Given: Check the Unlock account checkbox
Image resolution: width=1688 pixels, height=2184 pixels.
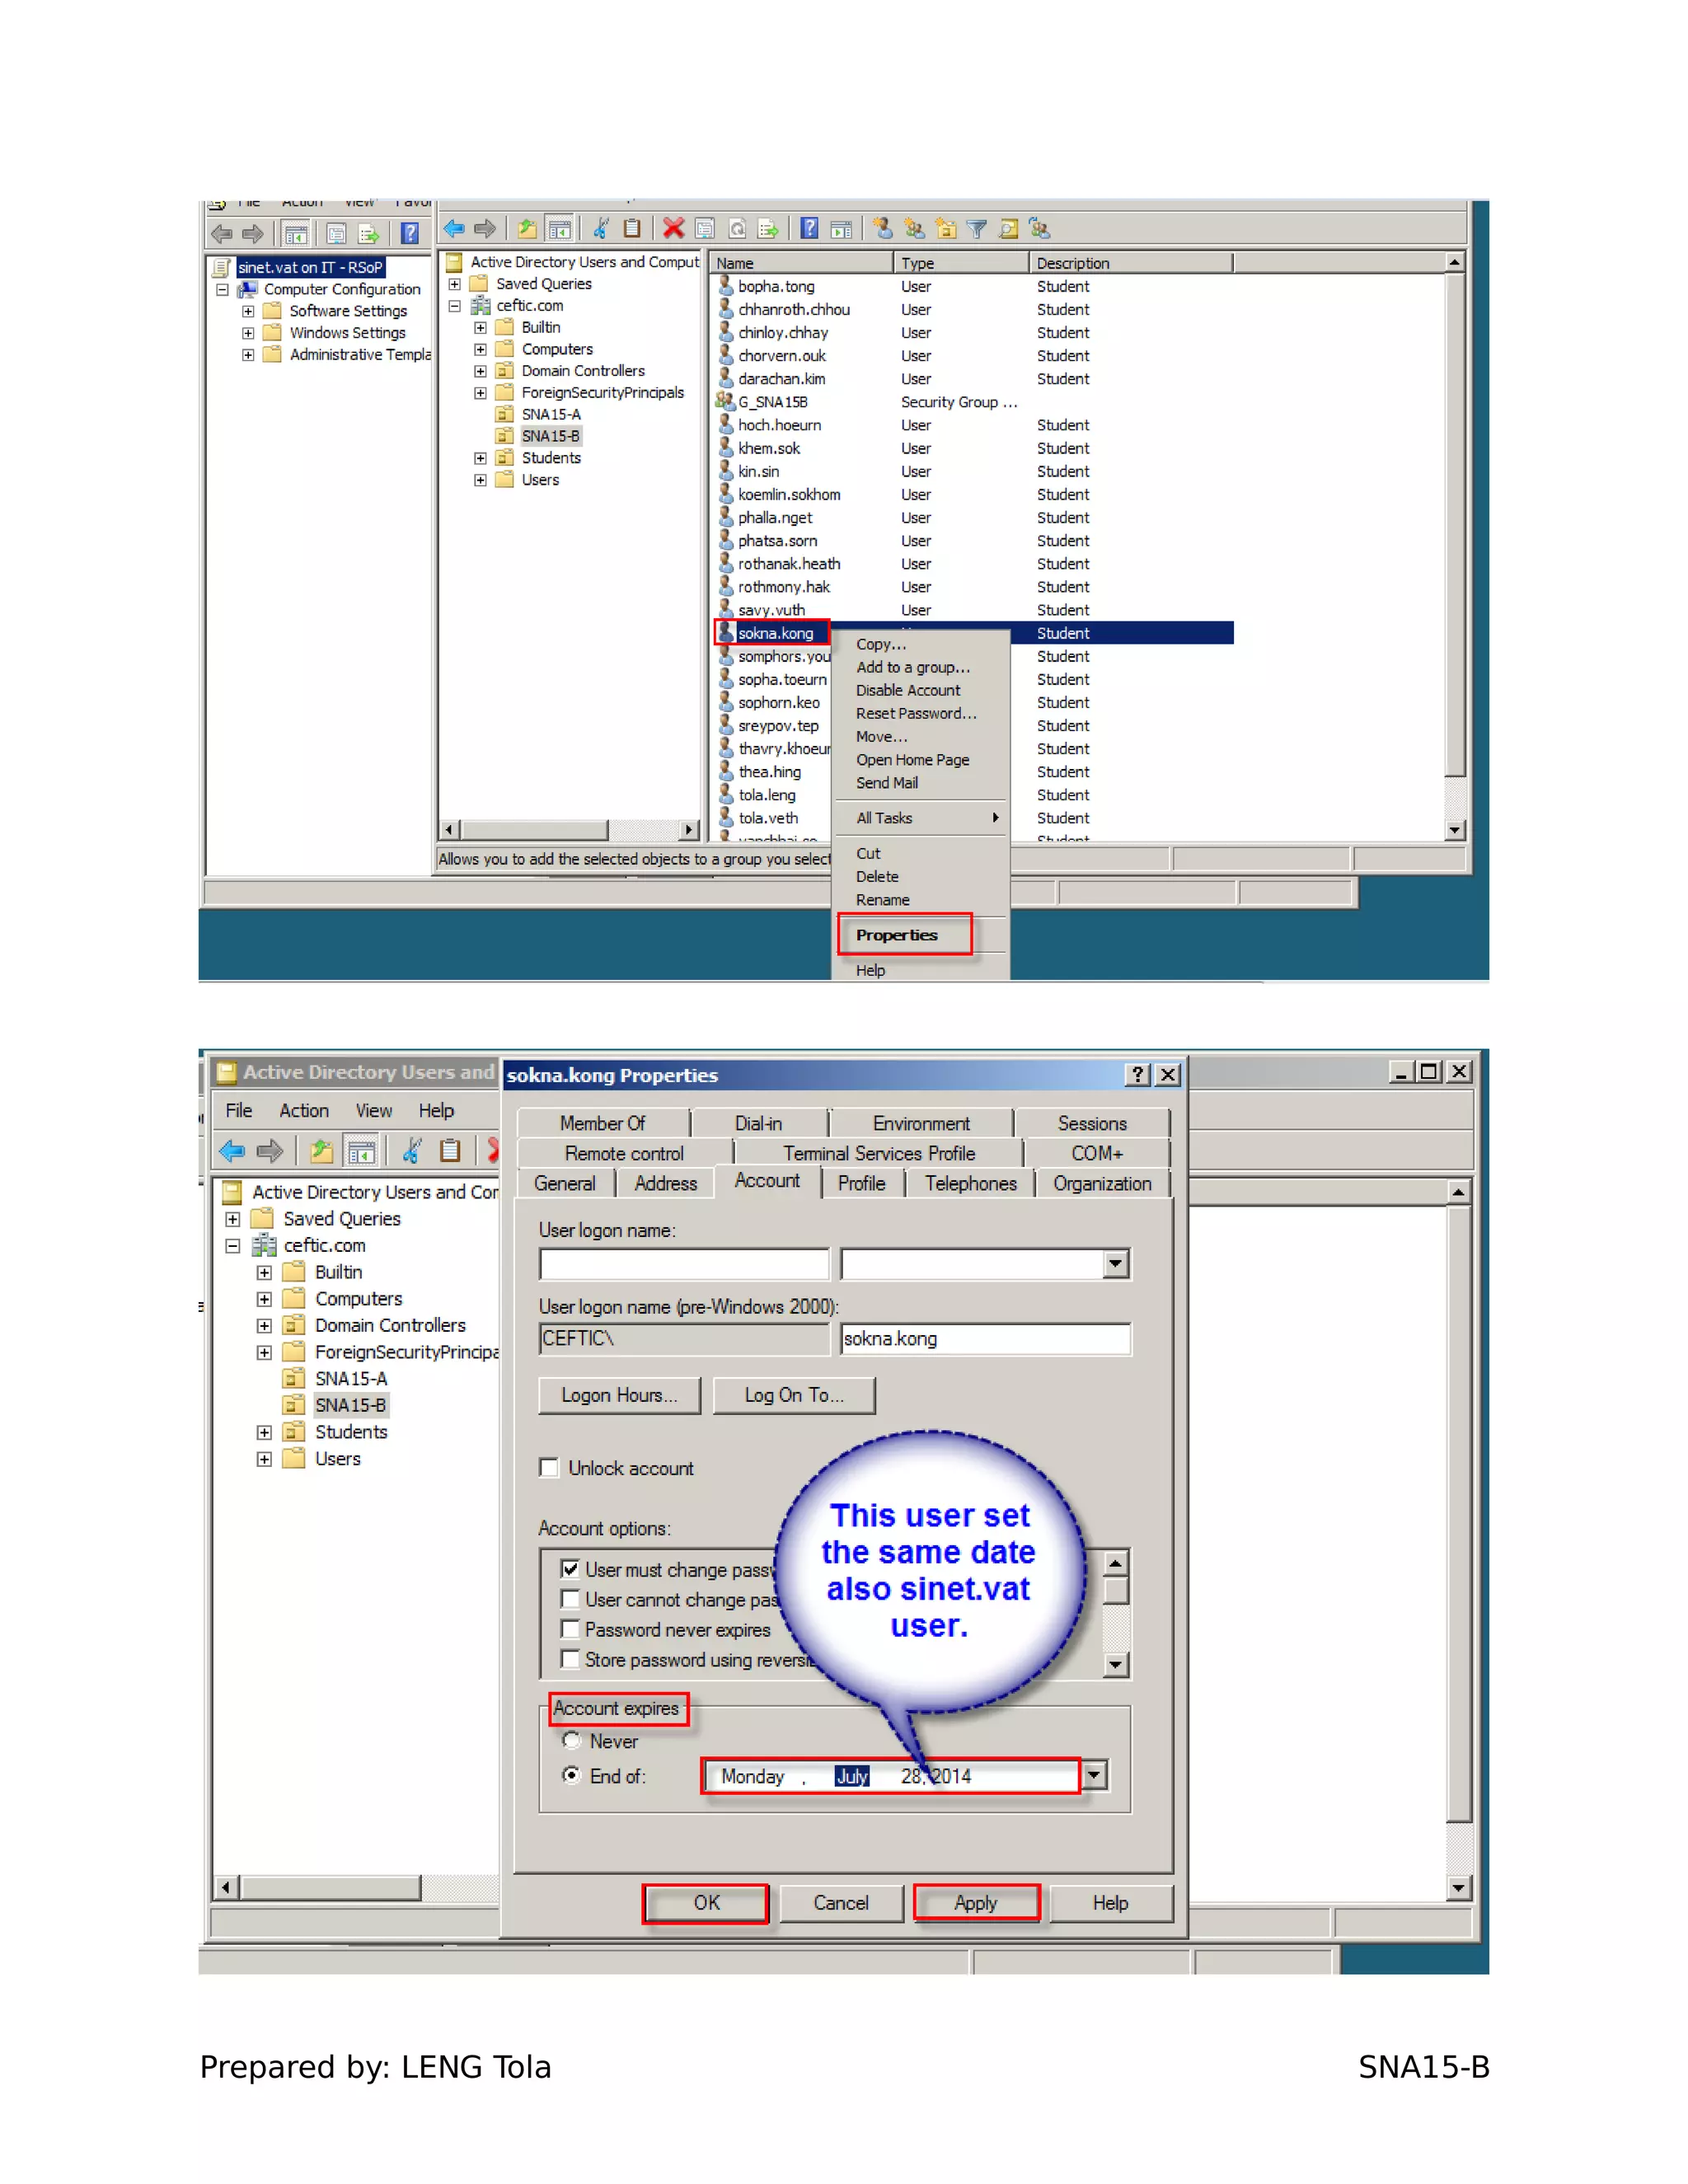Looking at the screenshot, I should [x=549, y=1467].
